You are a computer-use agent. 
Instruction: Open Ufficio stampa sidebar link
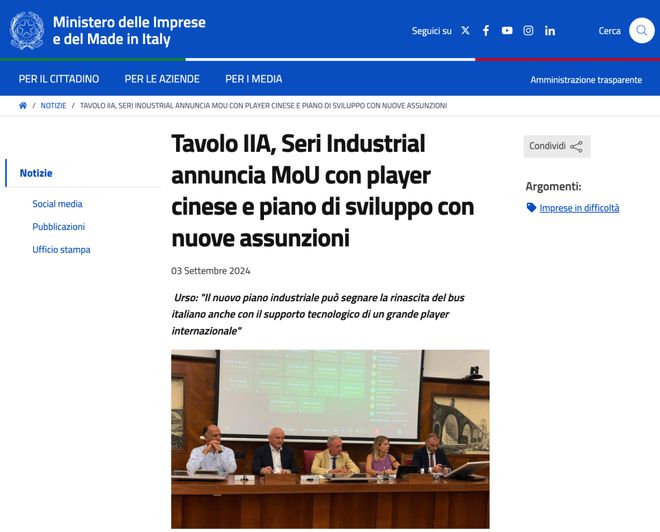tap(61, 250)
